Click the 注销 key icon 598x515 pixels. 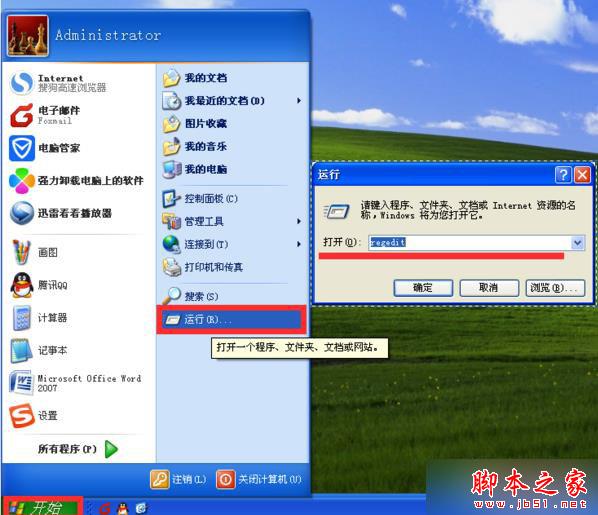click(x=160, y=479)
